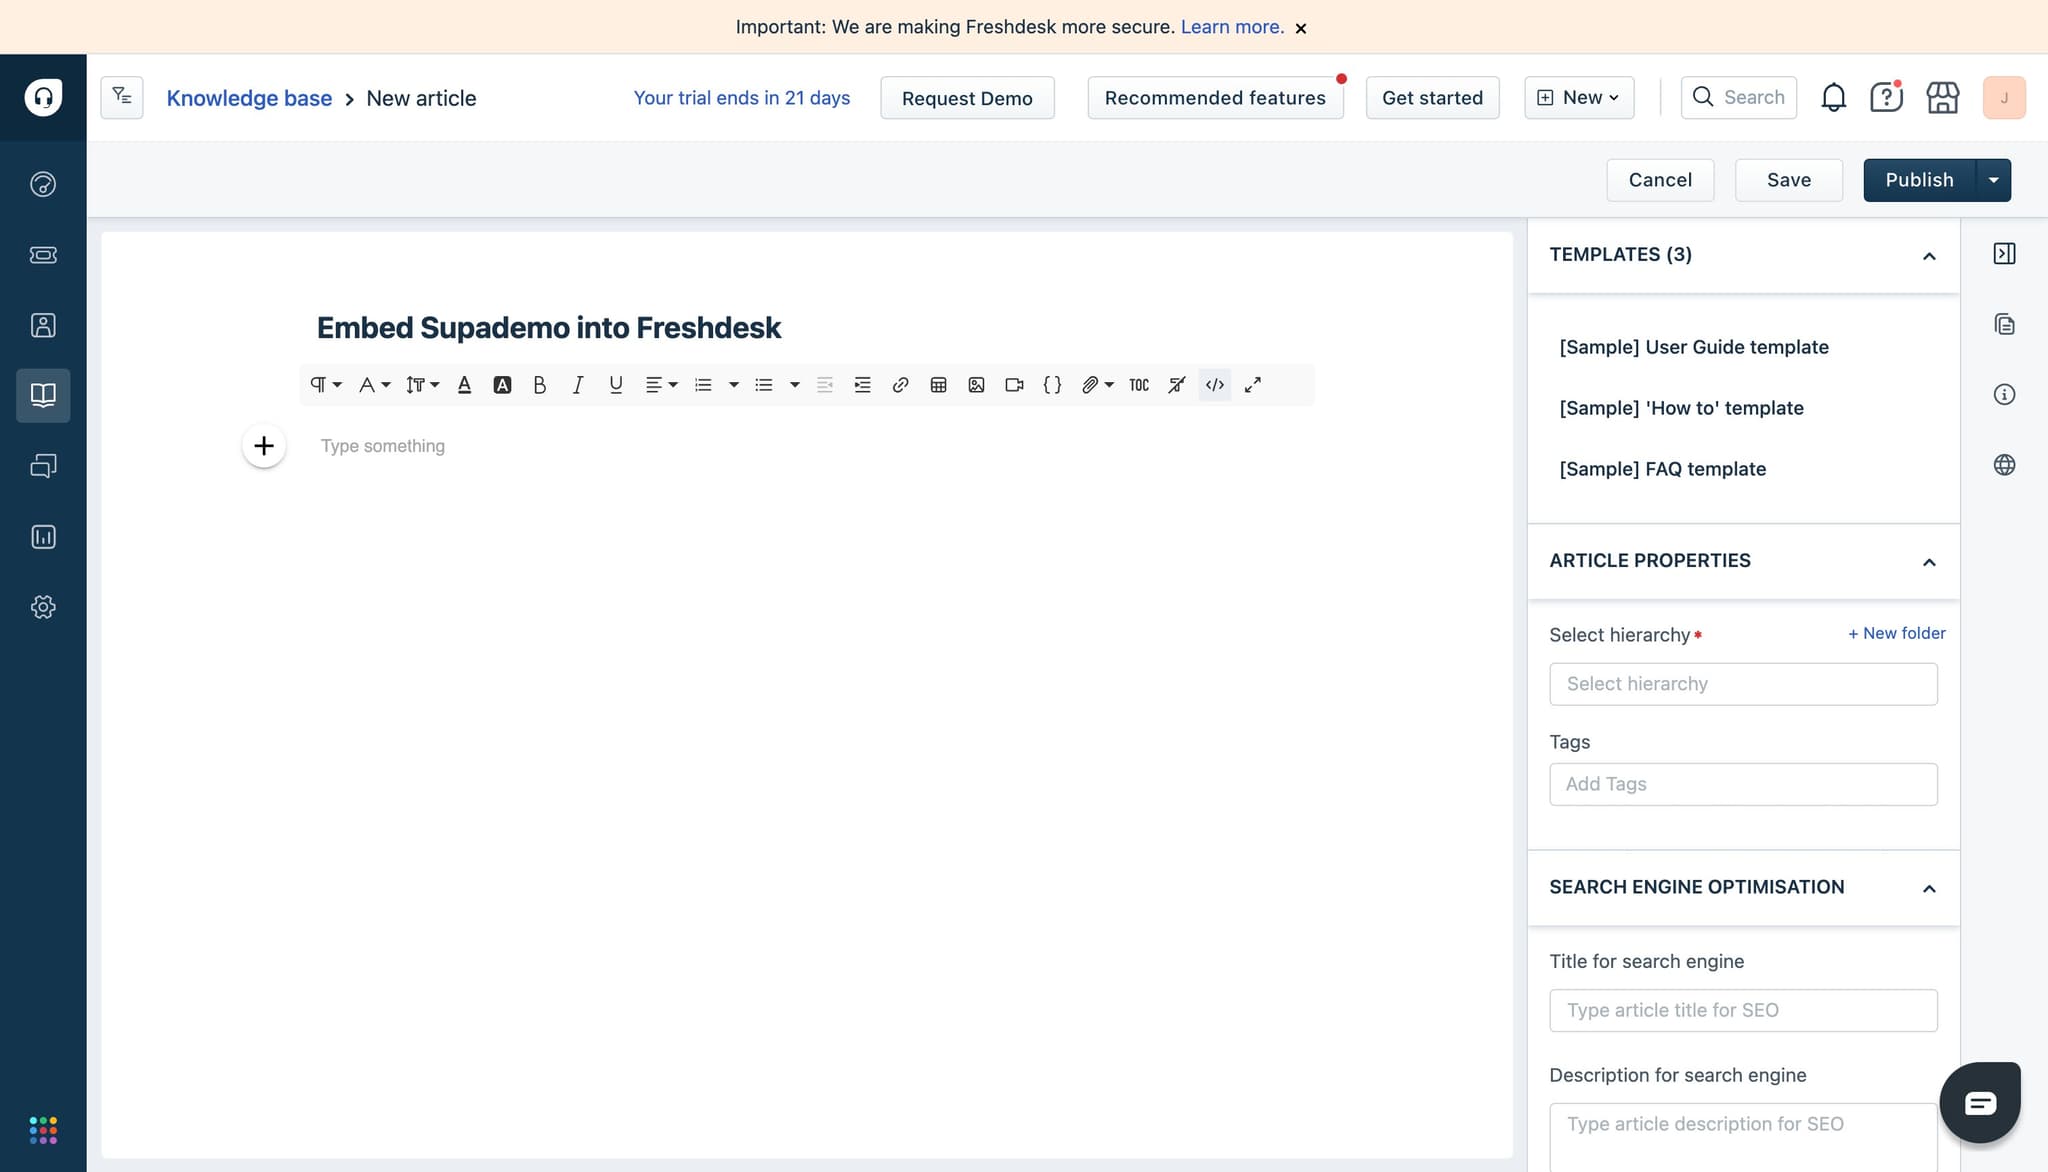Open the Marketplace icon in header
Viewport: 2048px width, 1172px height.
click(1942, 97)
